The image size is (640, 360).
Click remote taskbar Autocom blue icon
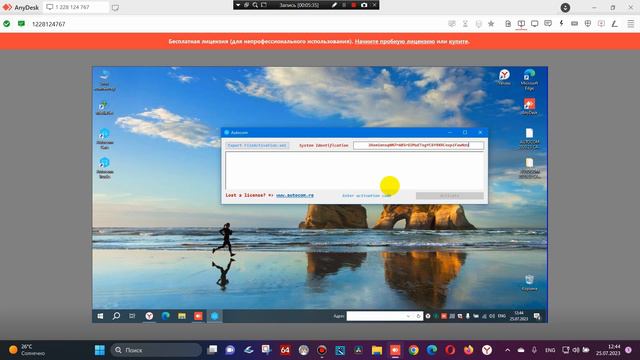215,316
